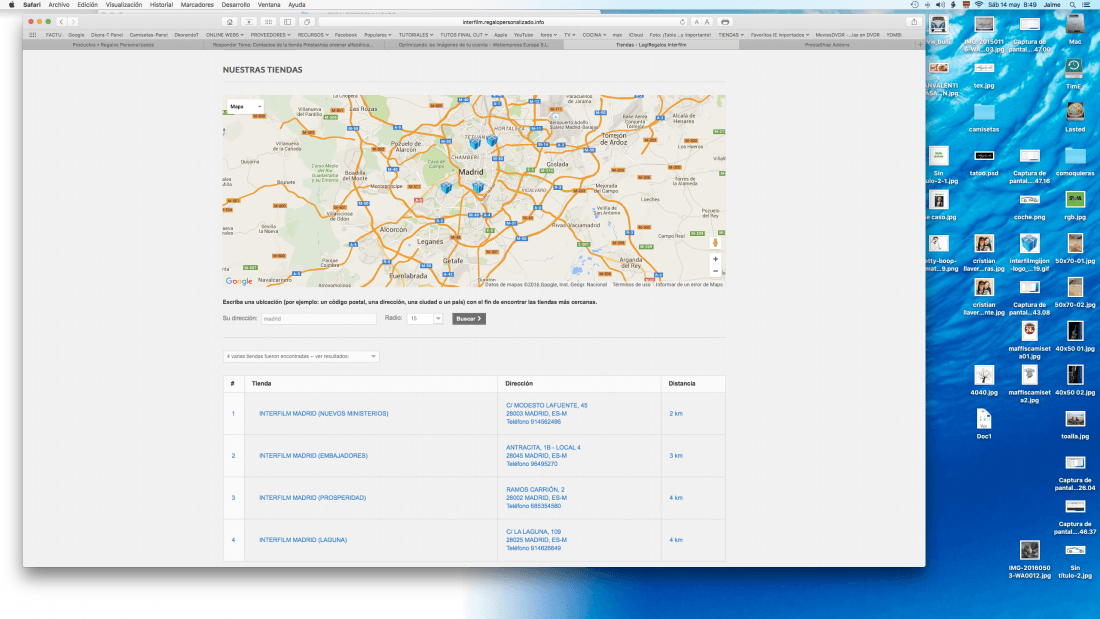Open the Google bookmark

pos(76,35)
